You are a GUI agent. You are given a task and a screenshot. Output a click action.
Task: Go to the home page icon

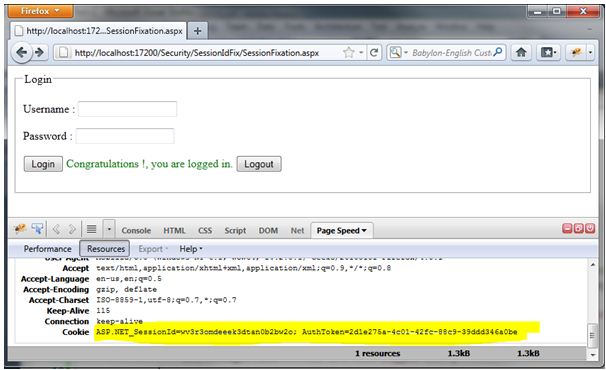click(521, 52)
